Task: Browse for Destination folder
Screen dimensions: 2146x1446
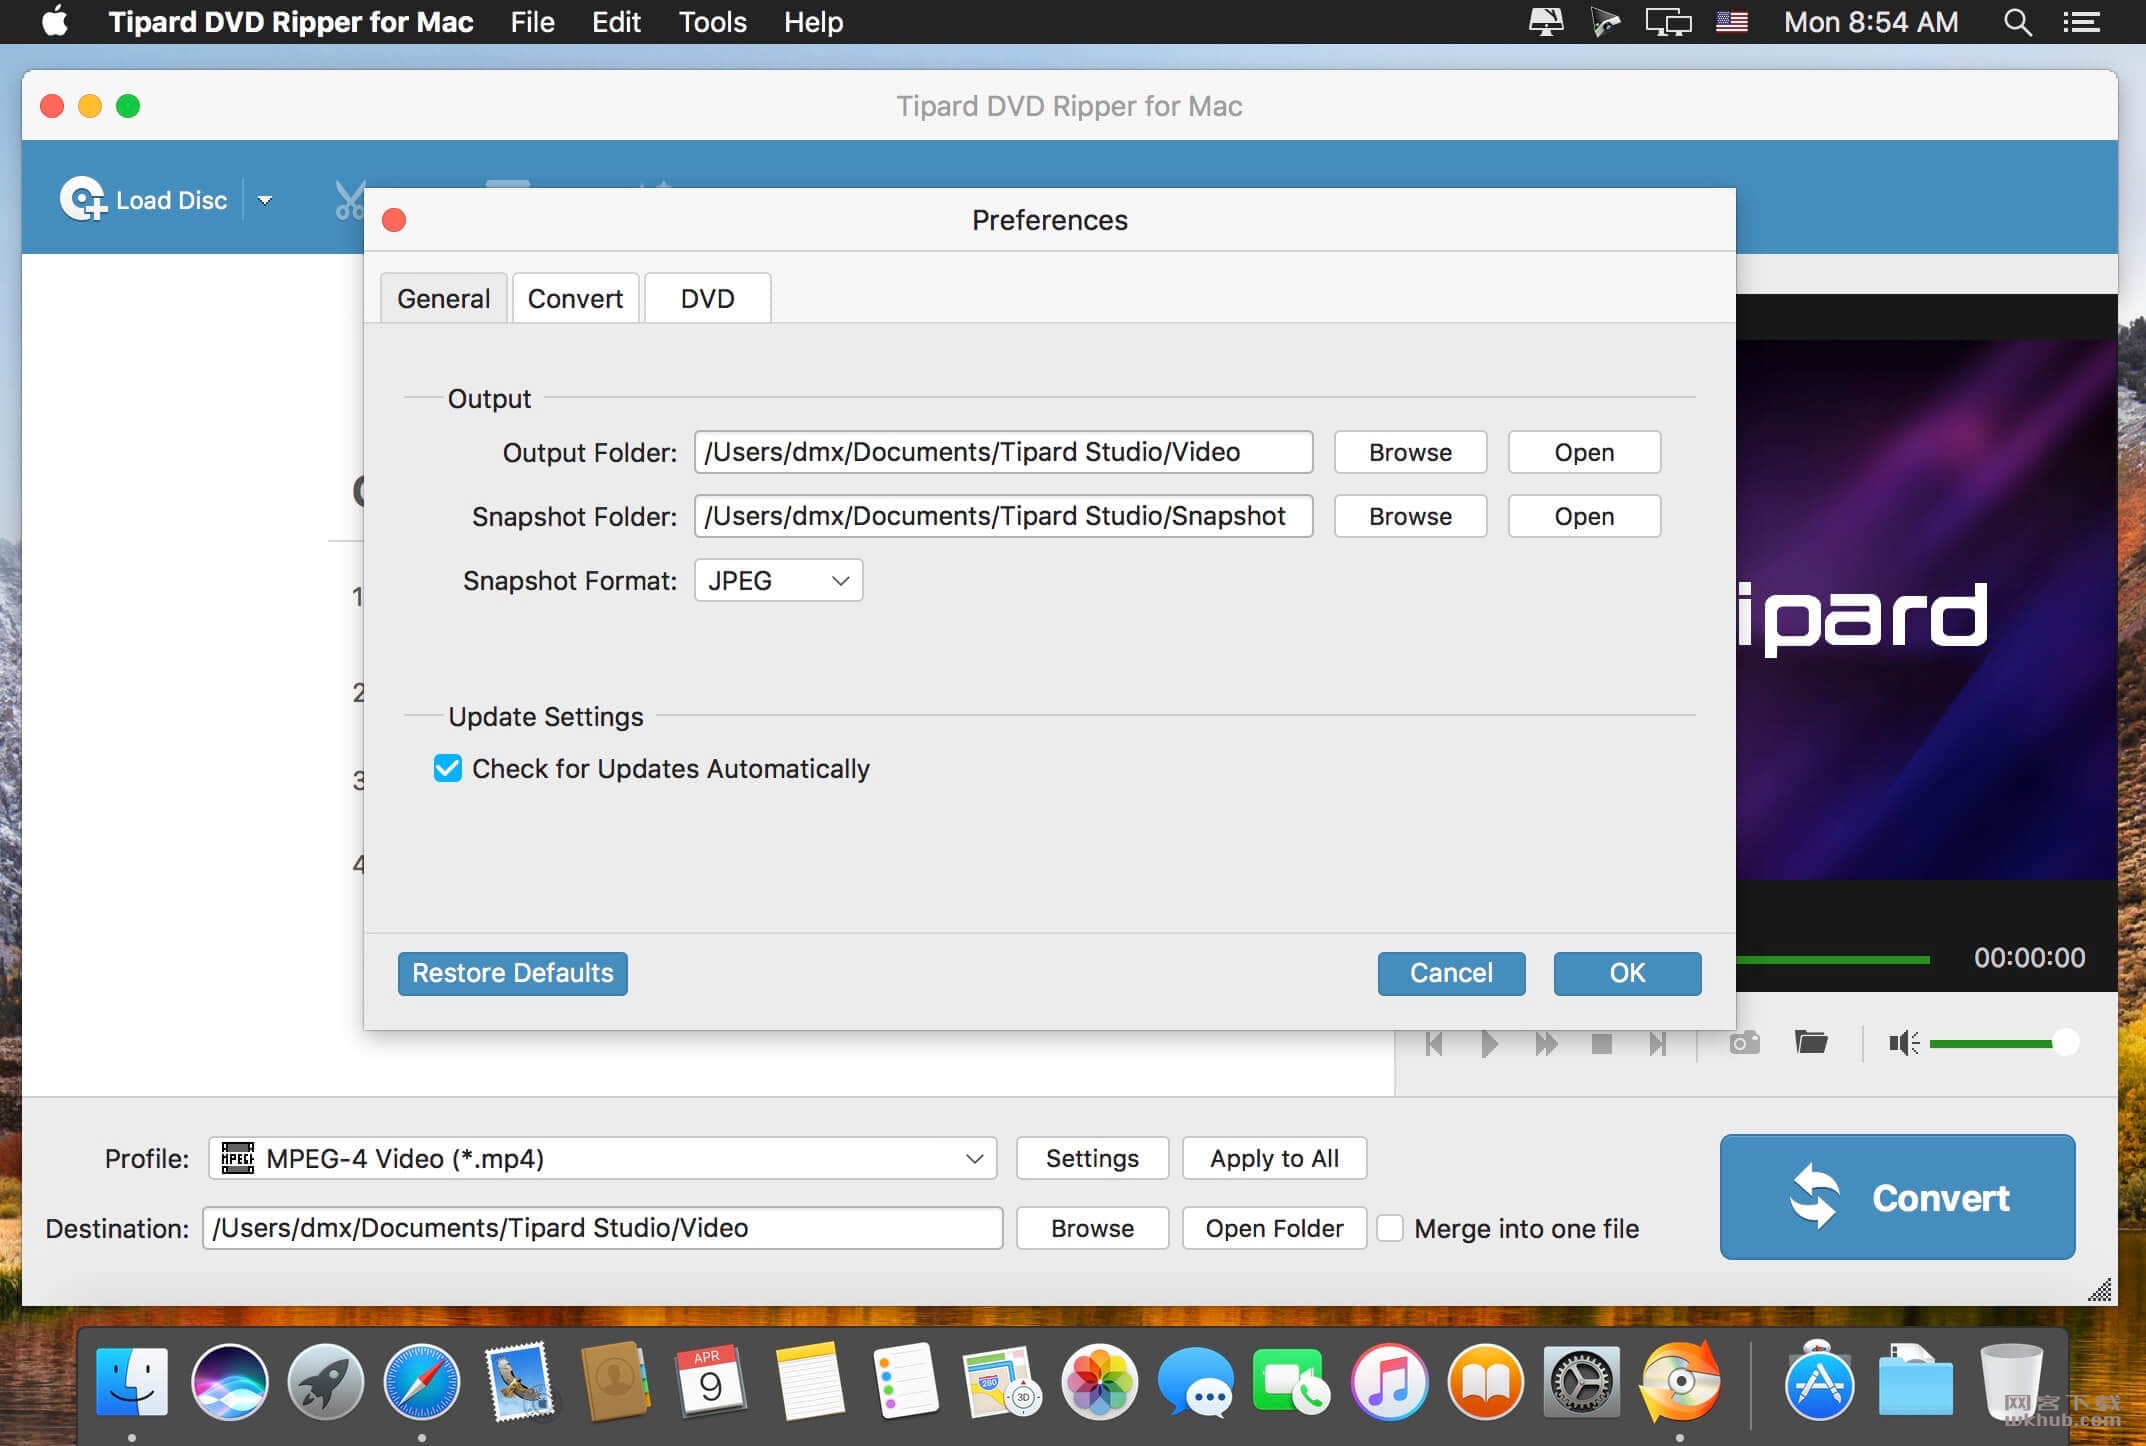Action: (1092, 1228)
